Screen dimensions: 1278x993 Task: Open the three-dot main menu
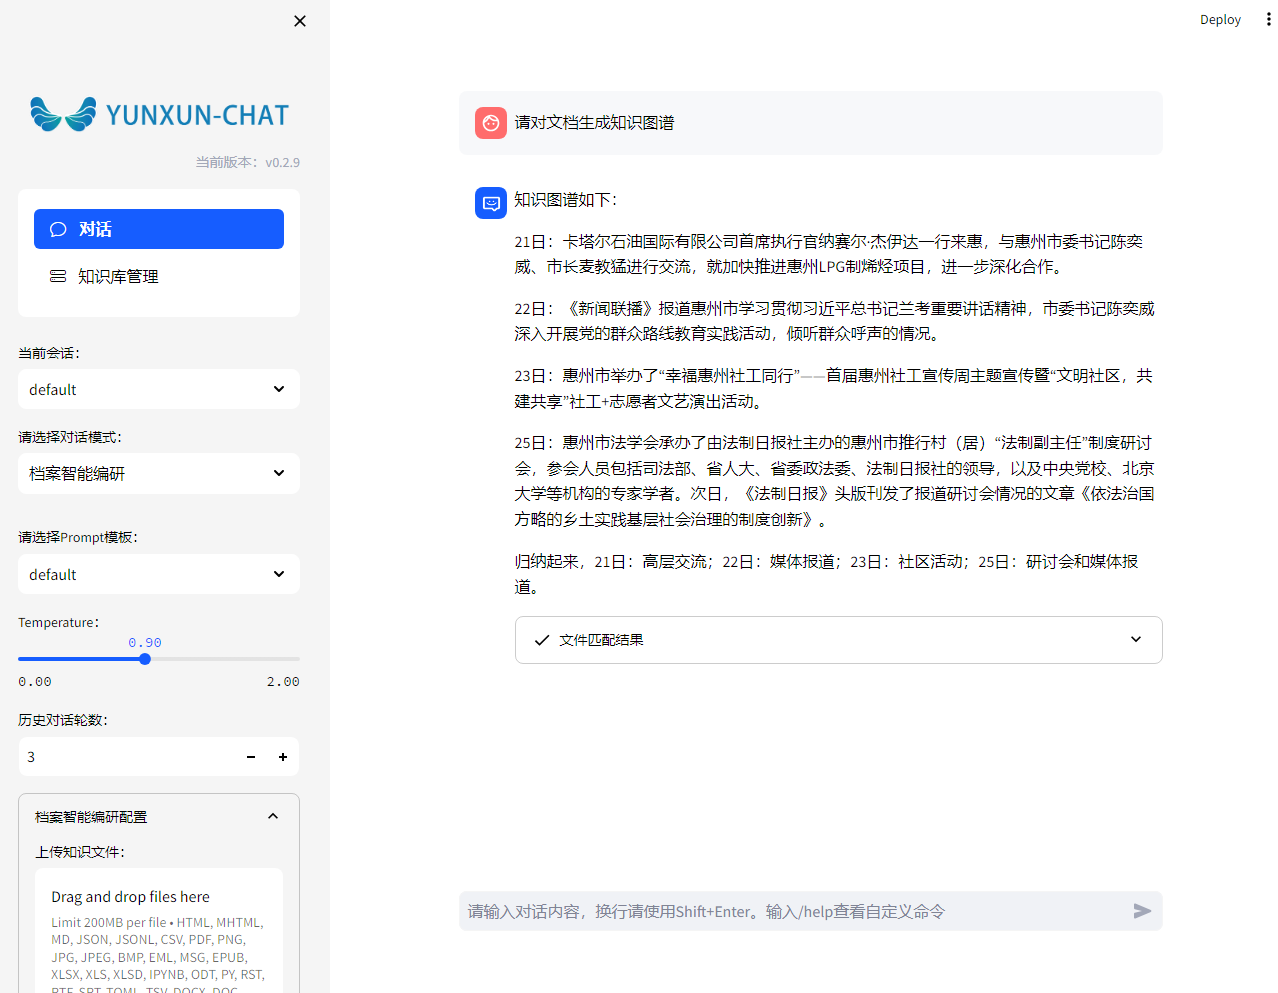click(1268, 19)
